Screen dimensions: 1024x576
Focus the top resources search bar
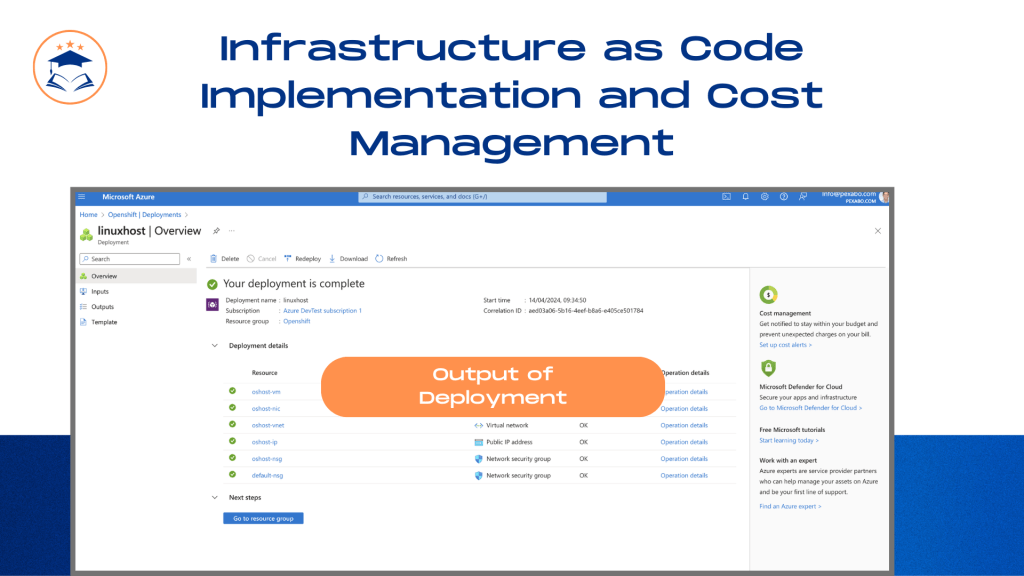click(482, 197)
